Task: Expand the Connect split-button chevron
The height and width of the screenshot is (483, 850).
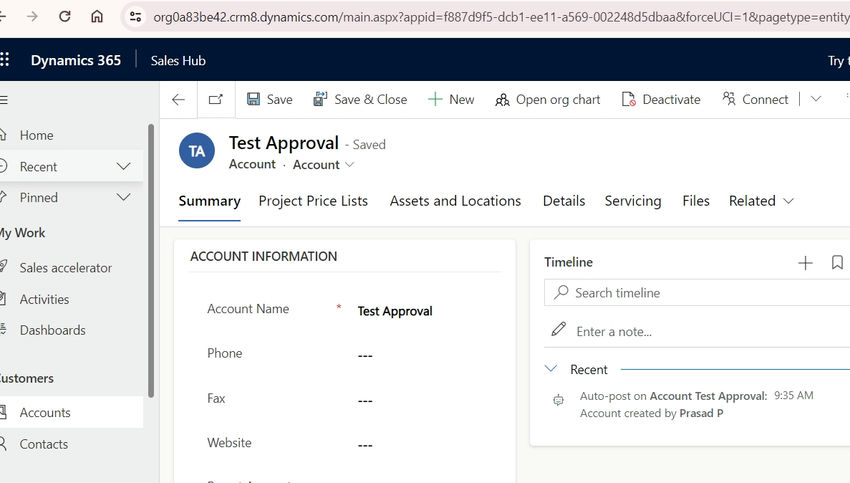Action: coord(816,99)
